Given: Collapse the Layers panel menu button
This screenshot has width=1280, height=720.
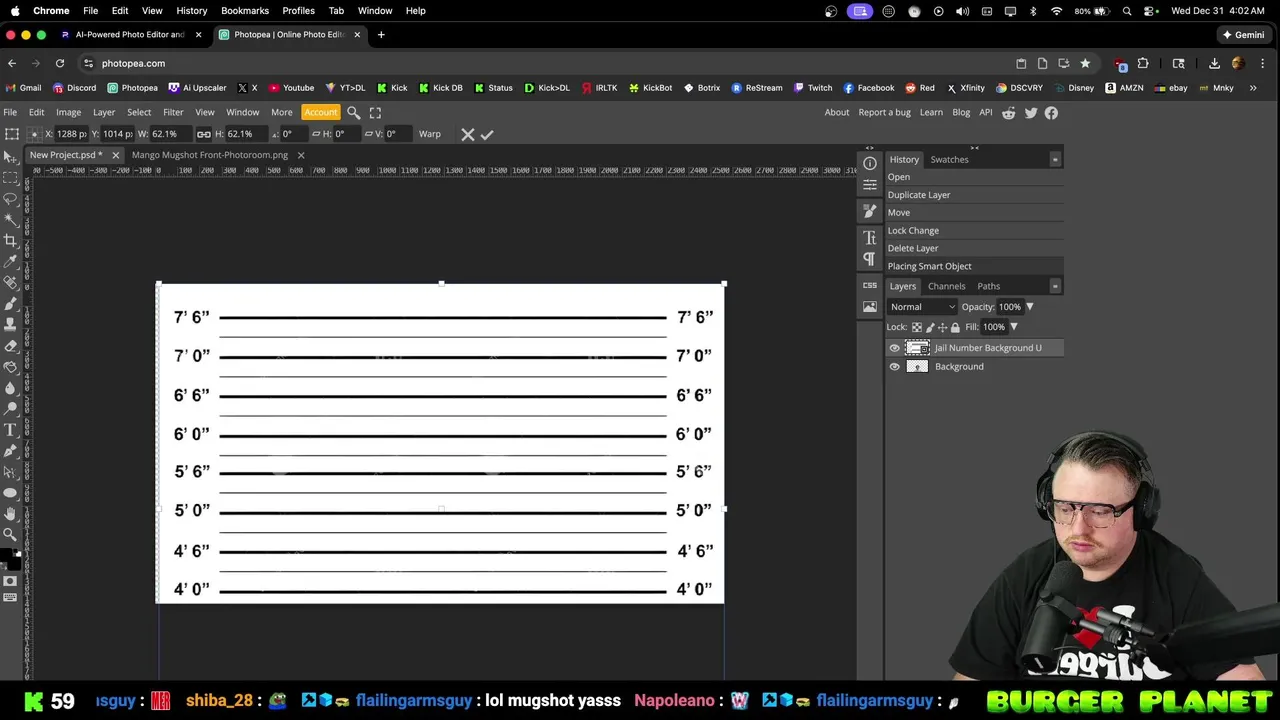Looking at the screenshot, I should 1054,286.
